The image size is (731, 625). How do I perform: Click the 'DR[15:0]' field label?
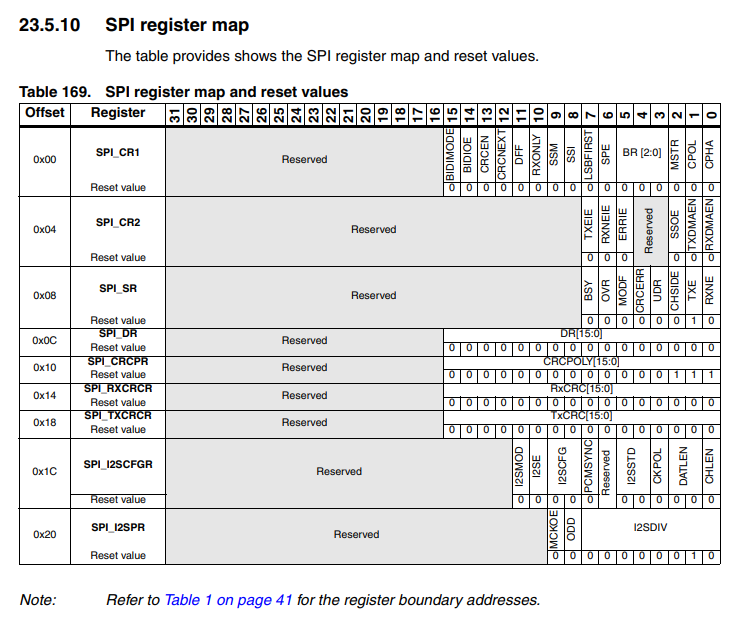(581, 334)
